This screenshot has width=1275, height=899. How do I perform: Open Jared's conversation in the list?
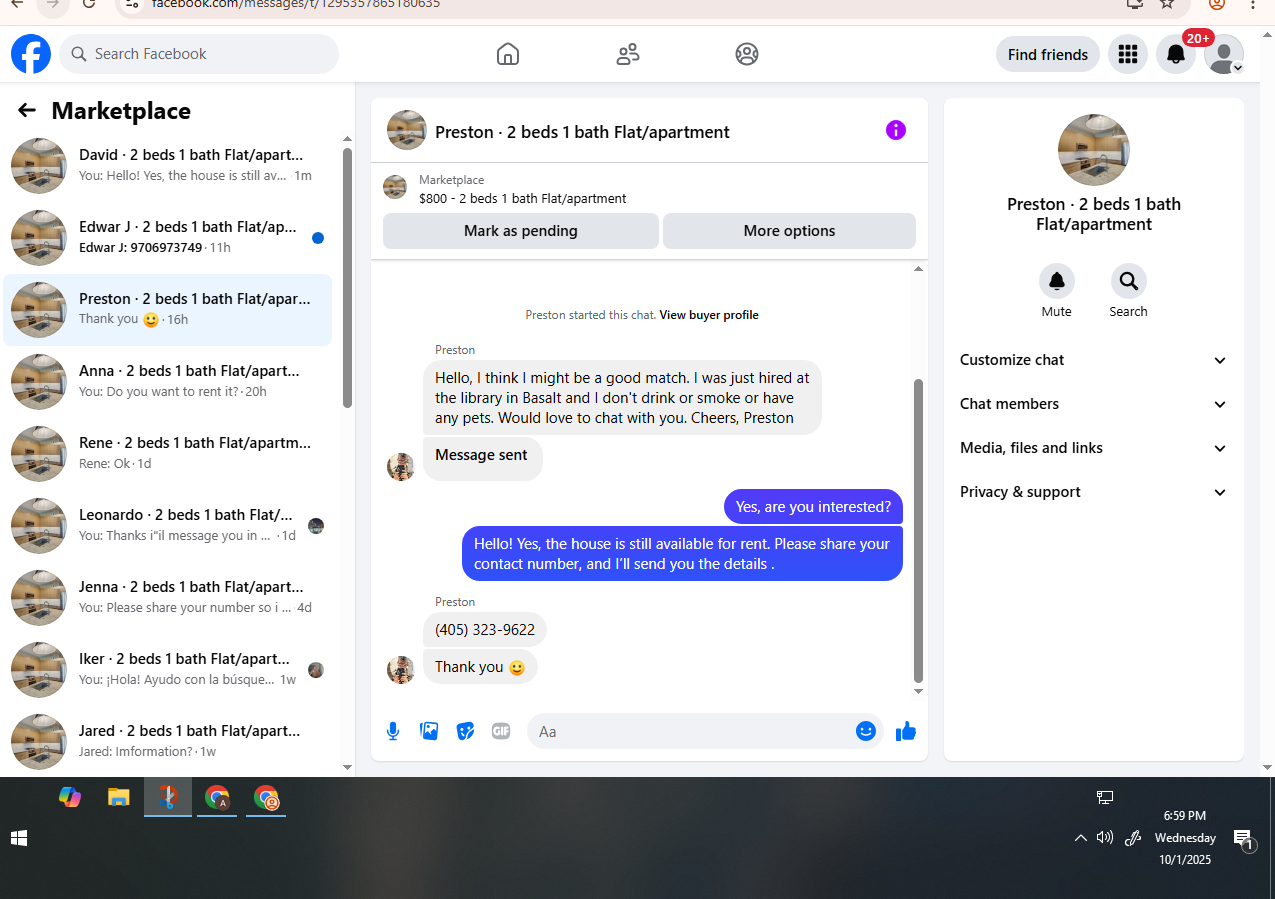coord(168,742)
